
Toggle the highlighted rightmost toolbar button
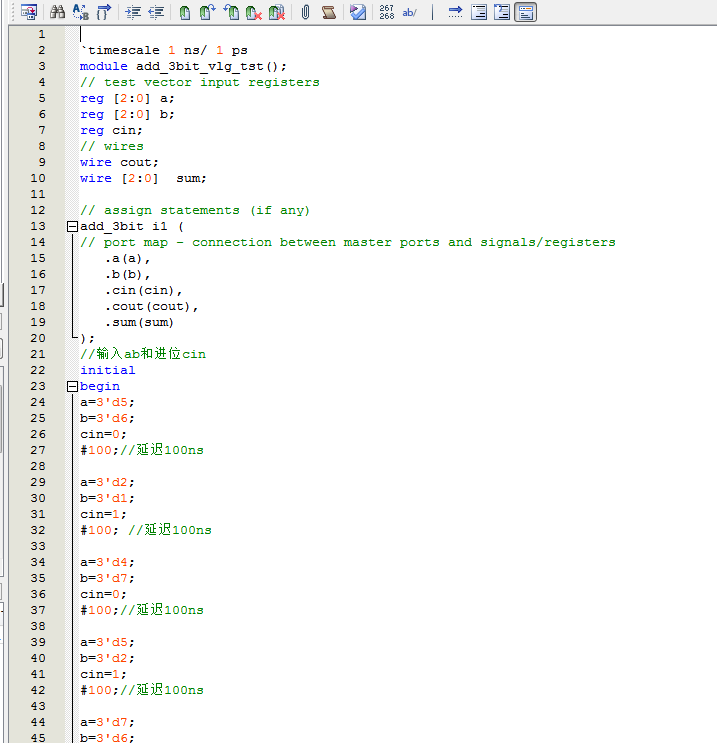coord(525,12)
